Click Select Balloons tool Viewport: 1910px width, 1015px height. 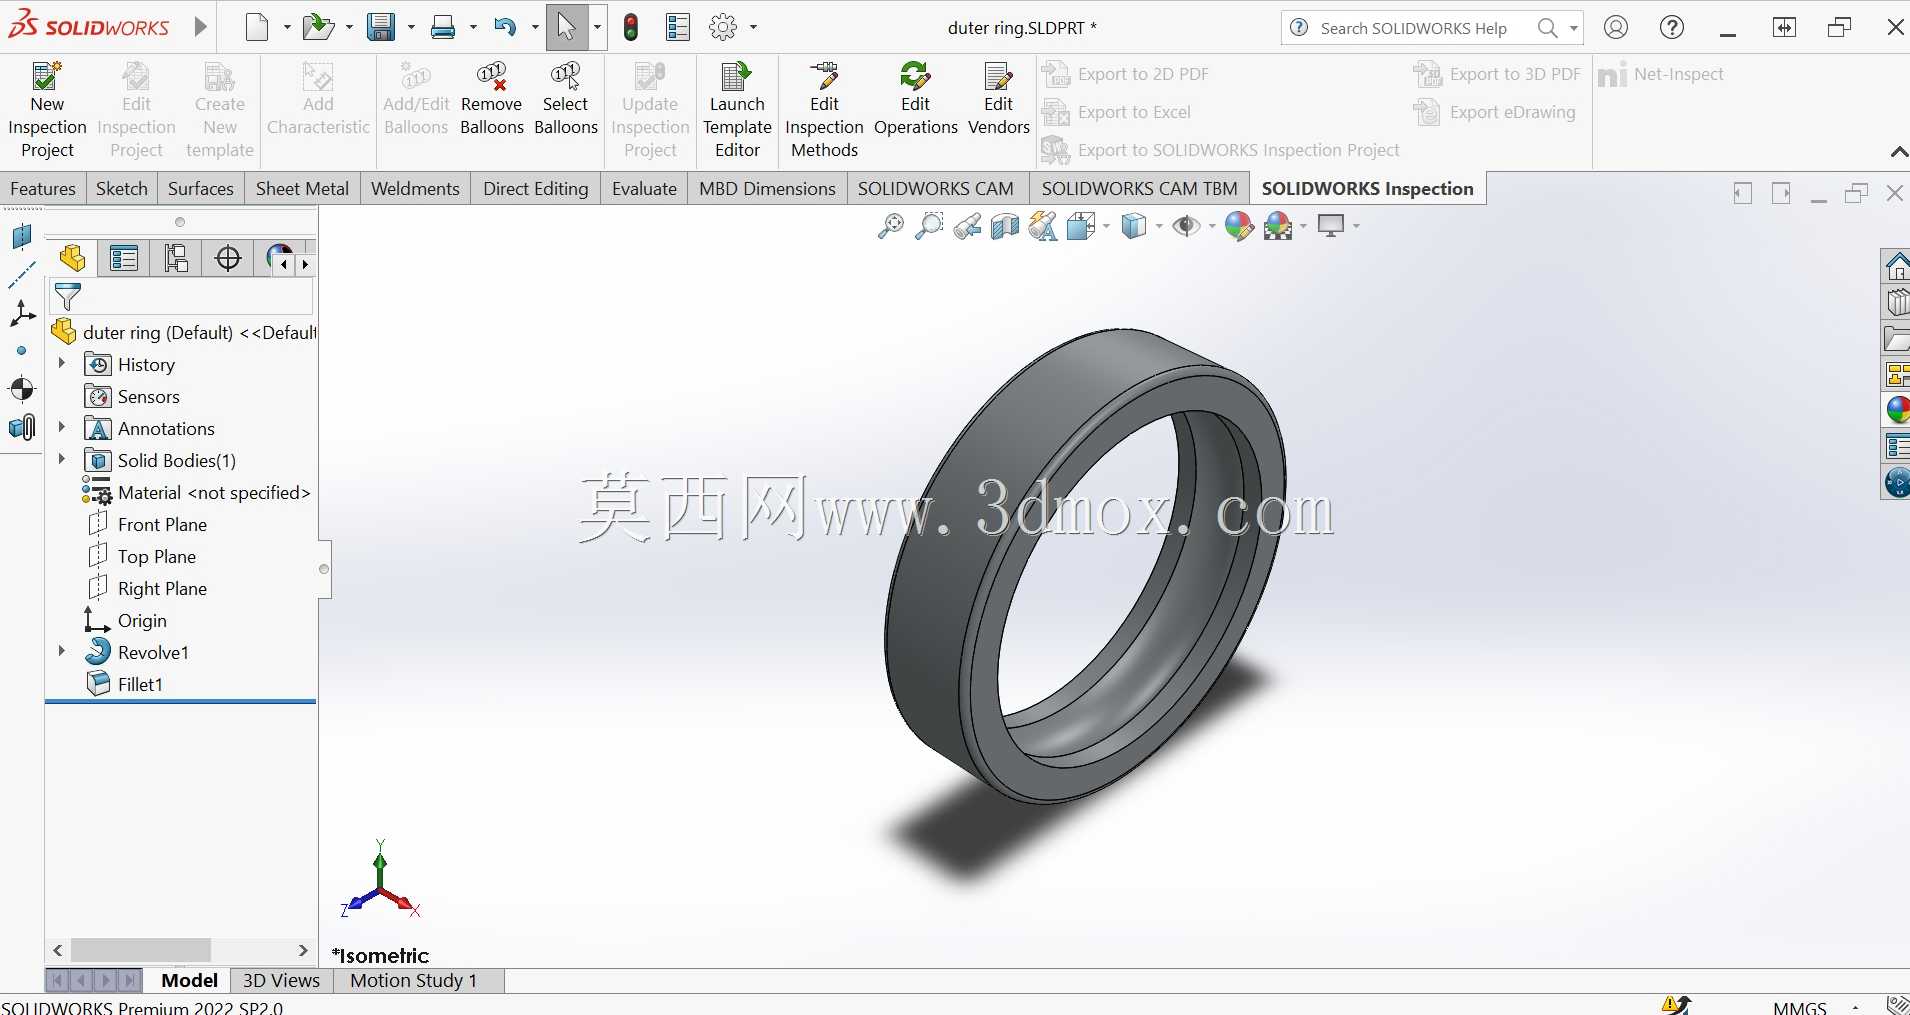[x=566, y=99]
